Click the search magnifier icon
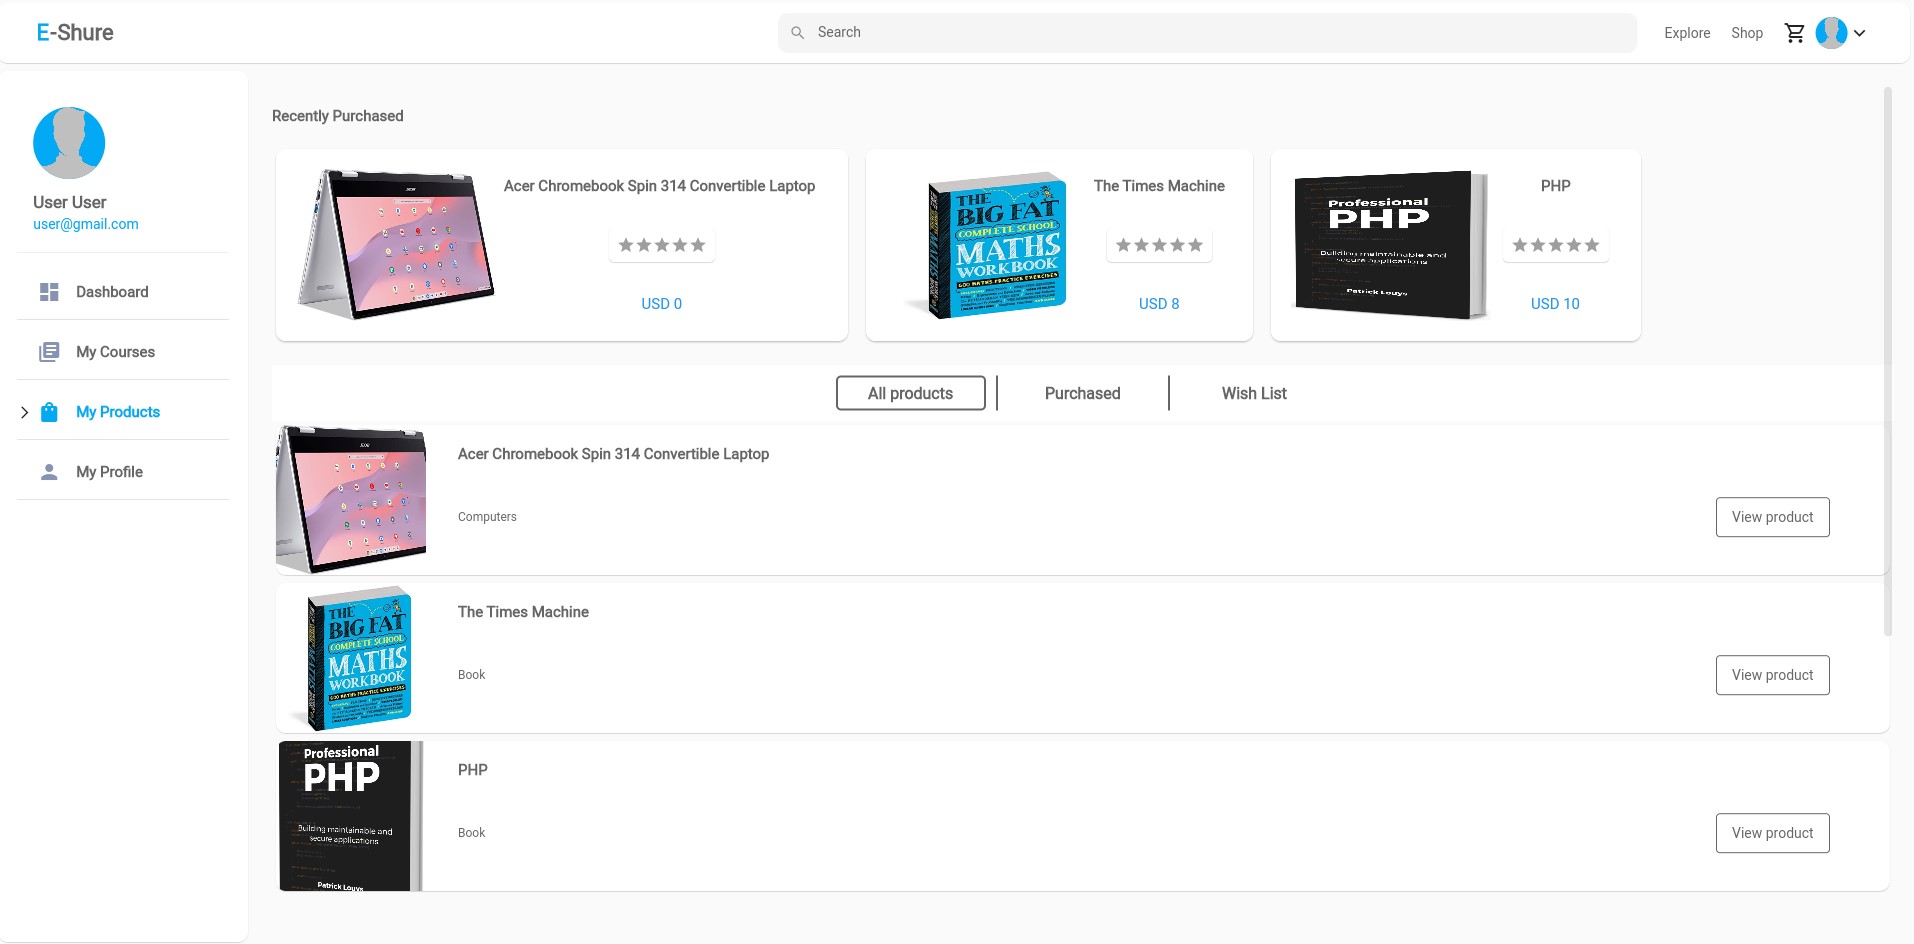 pyautogui.click(x=798, y=33)
